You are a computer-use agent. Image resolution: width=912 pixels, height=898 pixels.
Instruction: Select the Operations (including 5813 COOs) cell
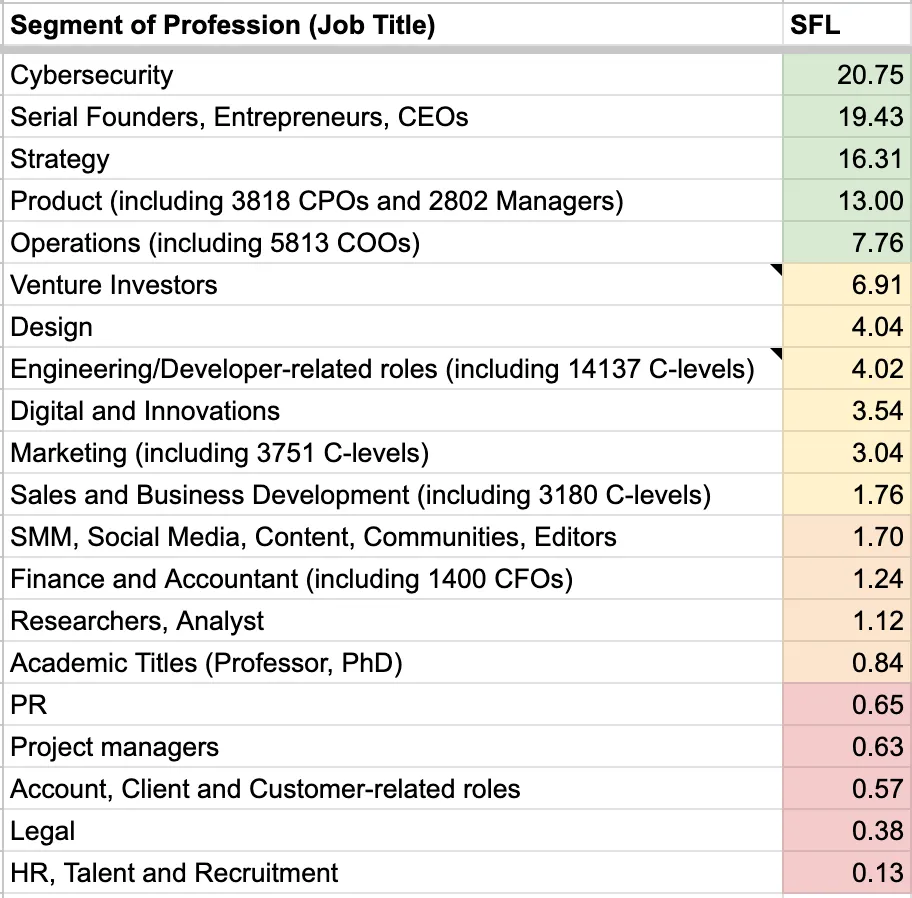(393, 243)
